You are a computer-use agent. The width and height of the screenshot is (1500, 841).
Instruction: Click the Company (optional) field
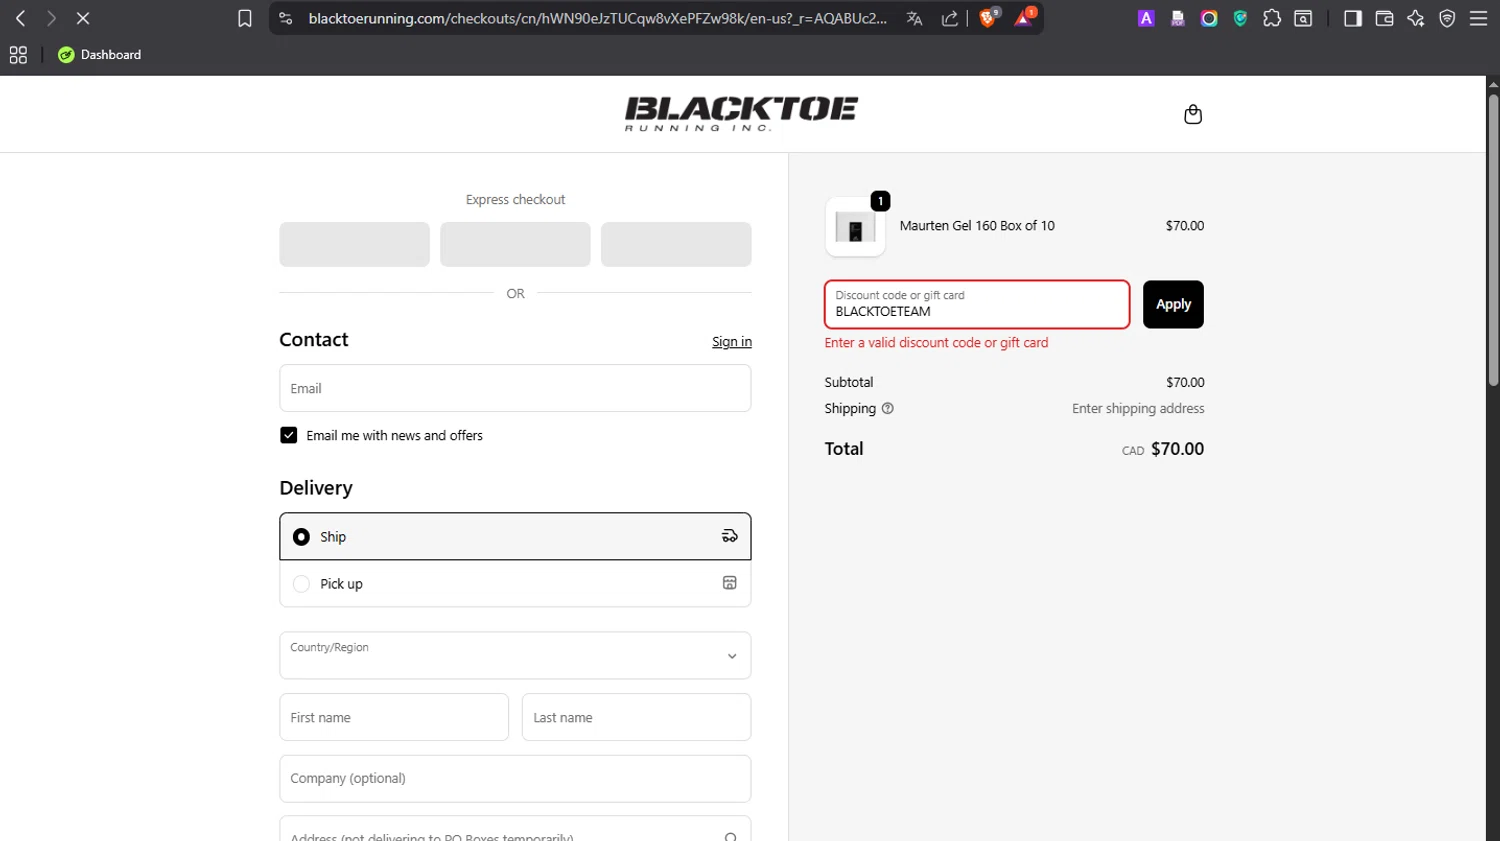[515, 778]
